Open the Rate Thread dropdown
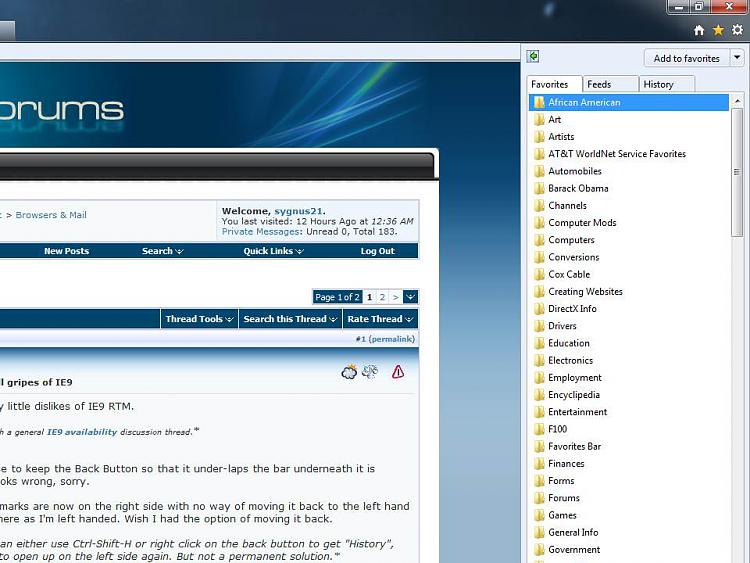750x563 pixels. [380, 319]
